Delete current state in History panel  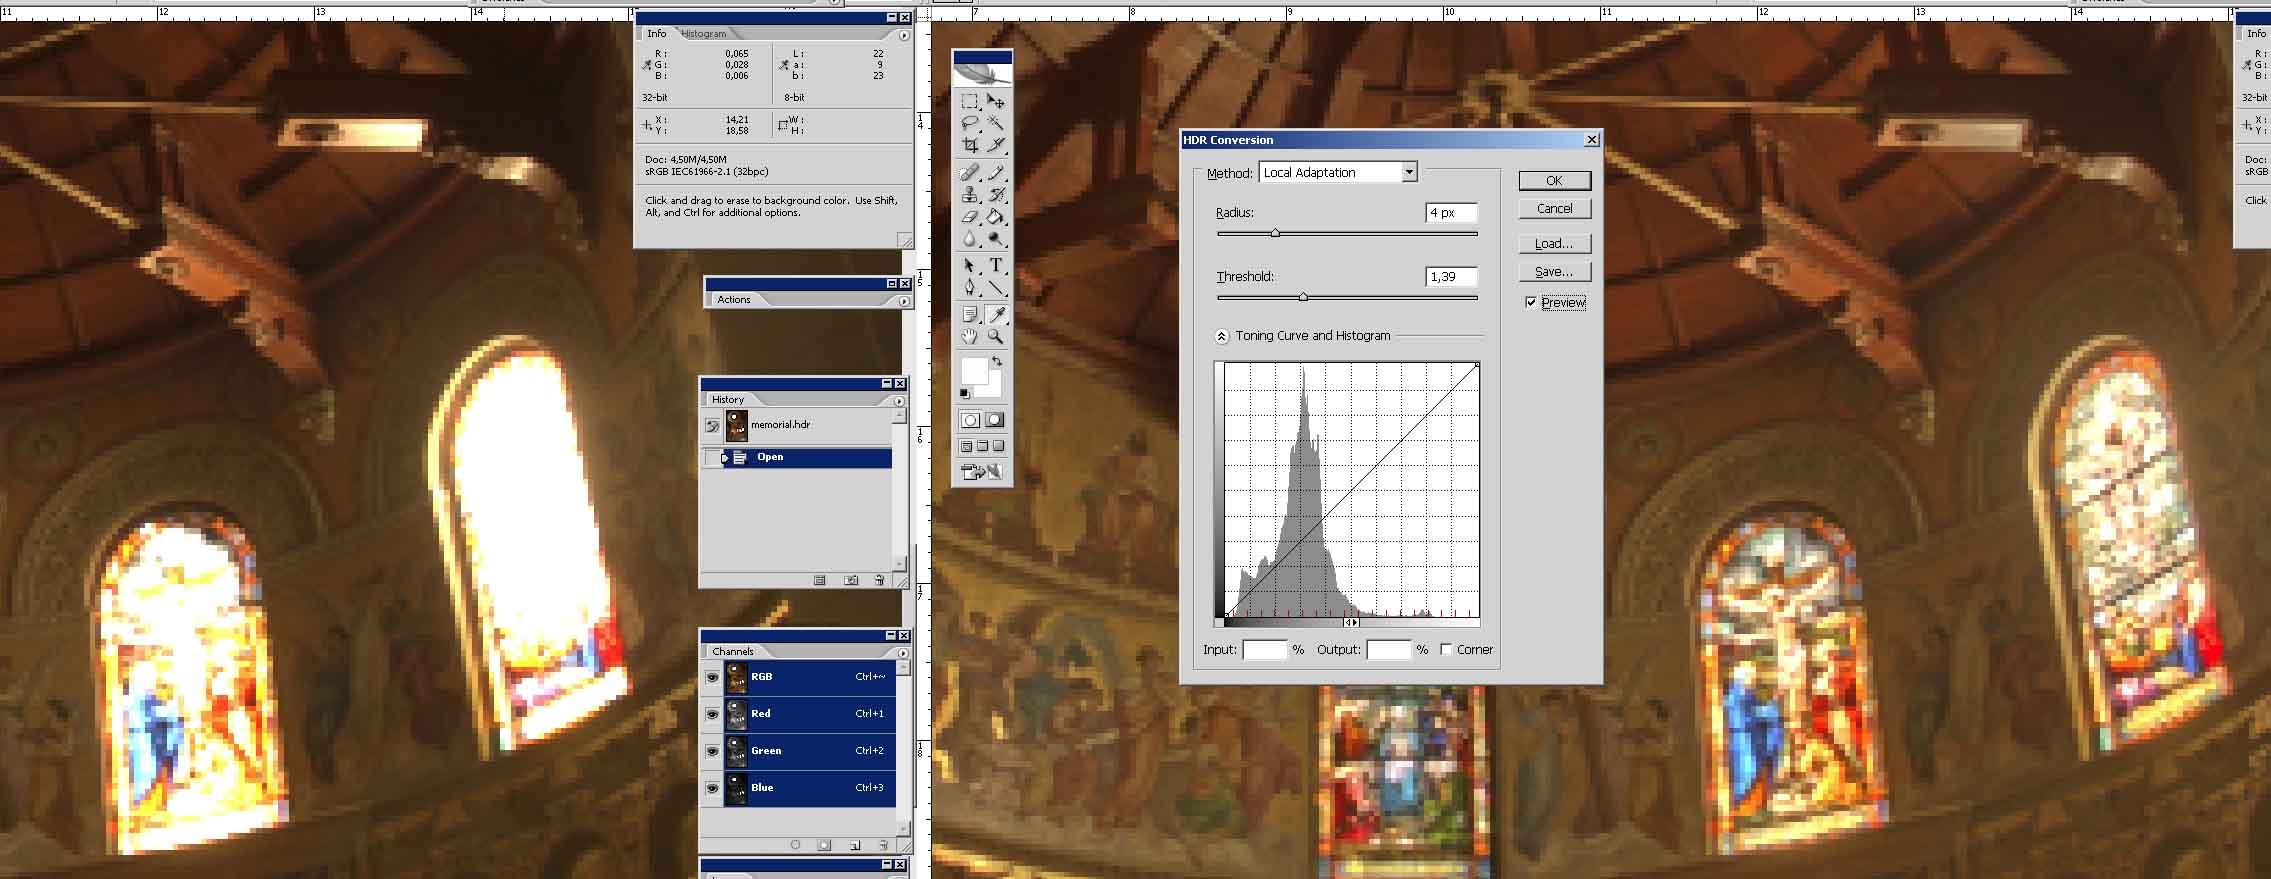tap(880, 580)
